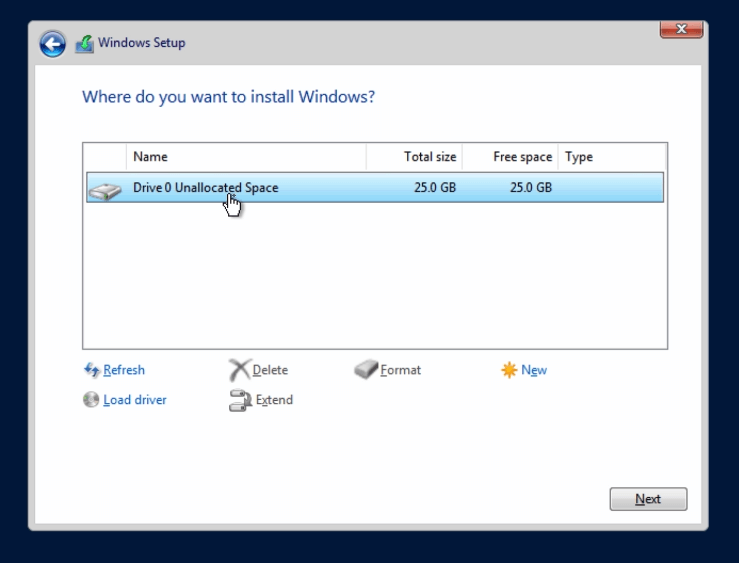Click the Delete text link
Viewport: 739px width, 563px height.
pyautogui.click(x=270, y=370)
